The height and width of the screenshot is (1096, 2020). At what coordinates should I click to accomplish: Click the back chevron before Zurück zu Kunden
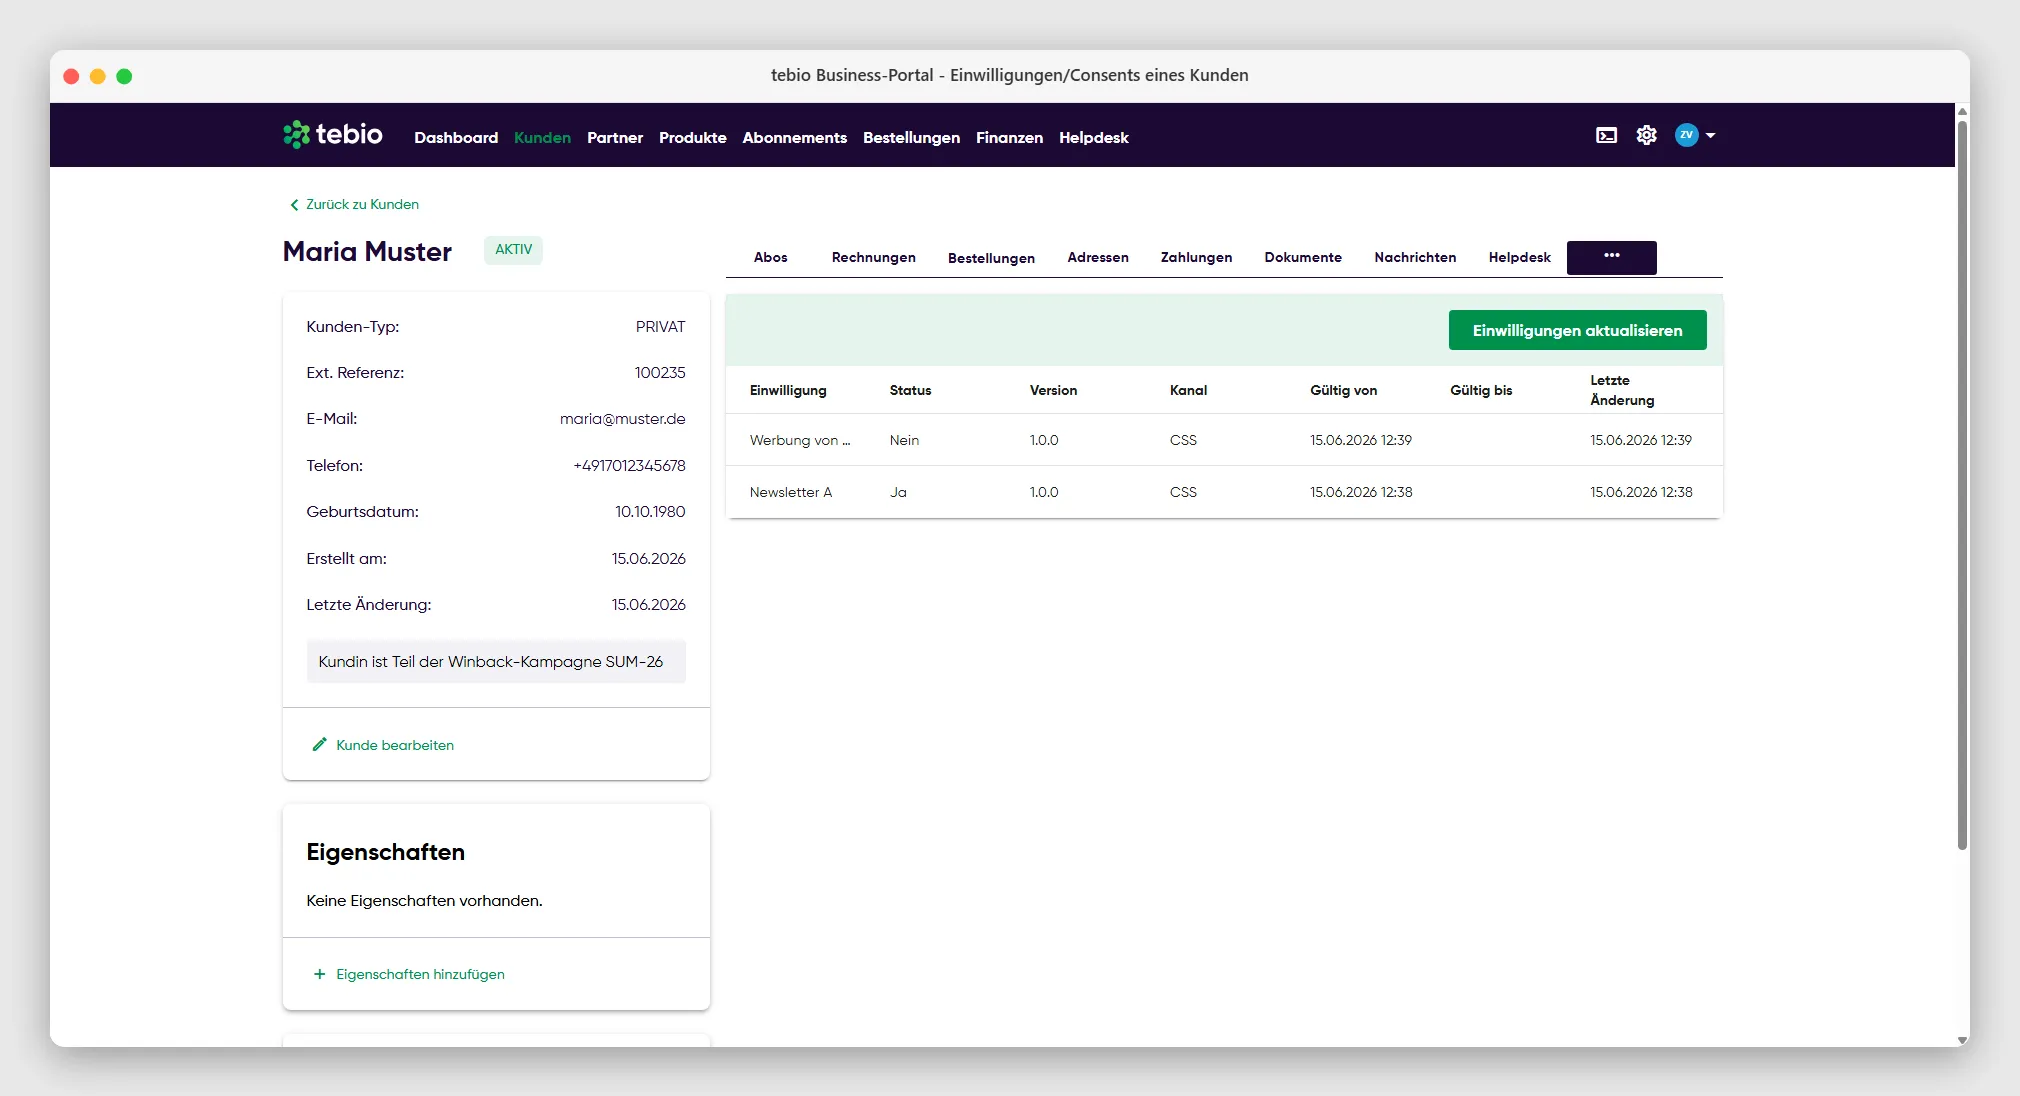pos(294,205)
